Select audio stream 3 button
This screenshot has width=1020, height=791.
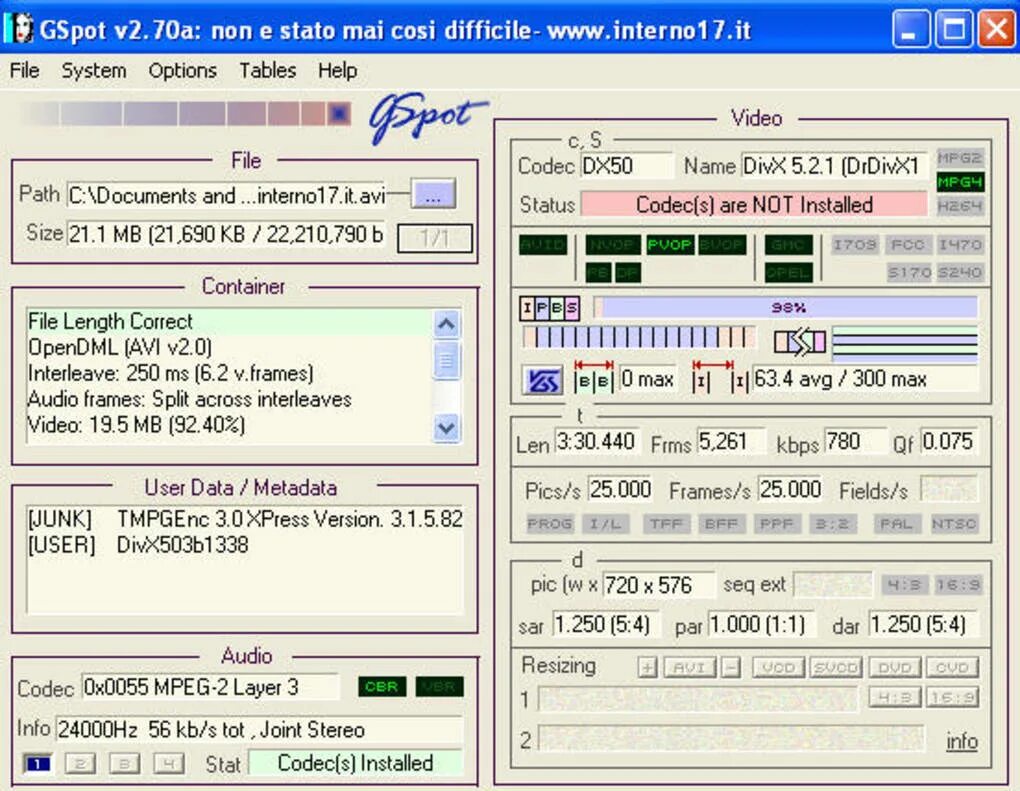click(x=124, y=764)
